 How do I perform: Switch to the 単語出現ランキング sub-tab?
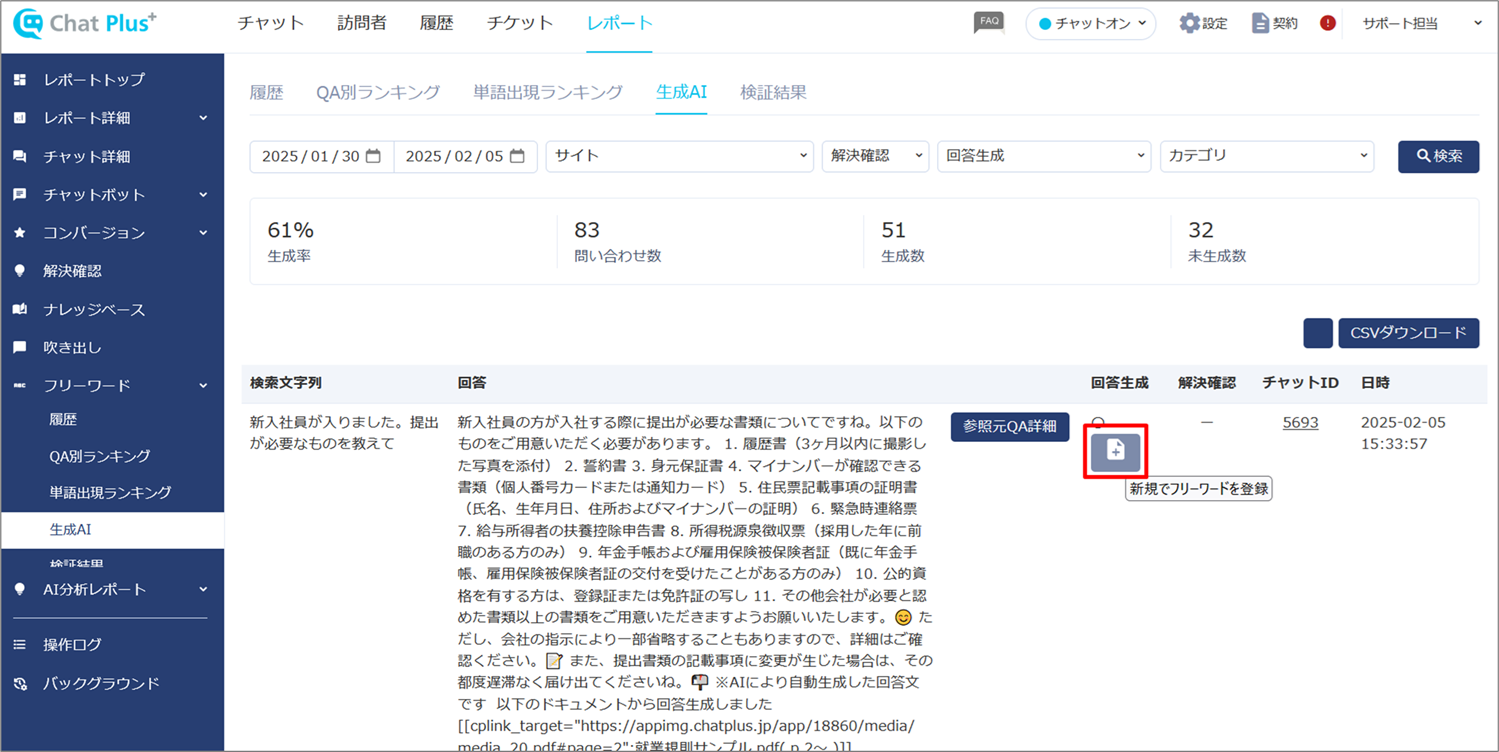point(548,92)
